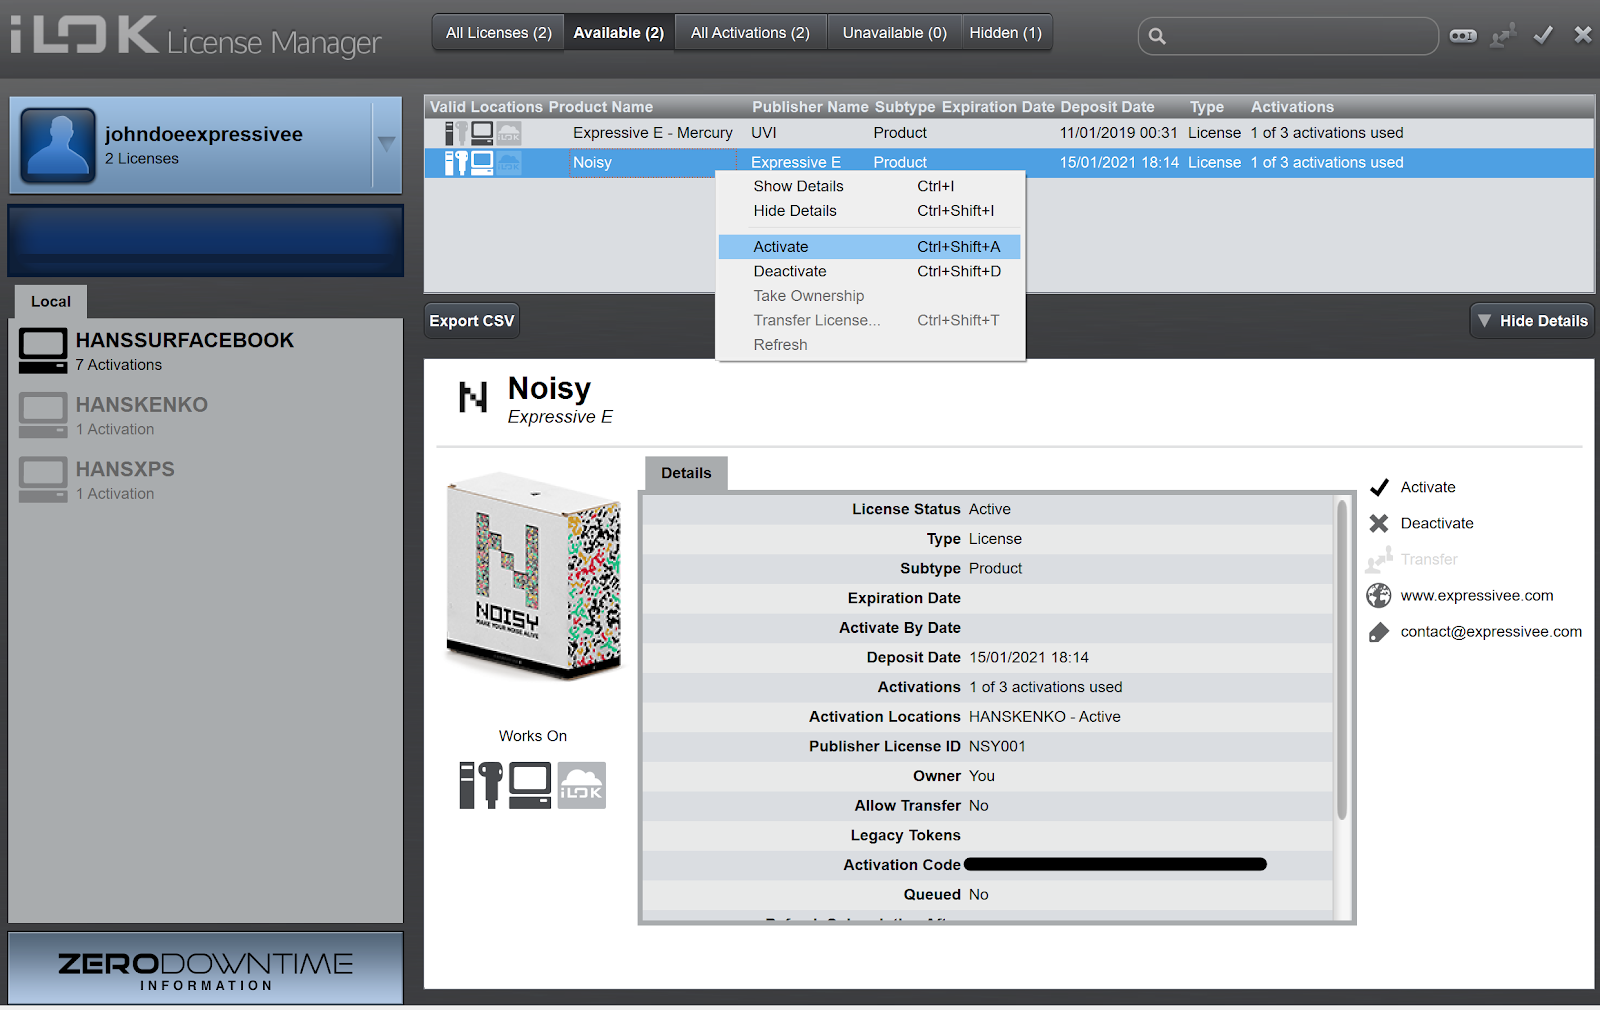Switch to All Activations (2) tab
Image resolution: width=1600 pixels, height=1010 pixels.
(x=750, y=33)
